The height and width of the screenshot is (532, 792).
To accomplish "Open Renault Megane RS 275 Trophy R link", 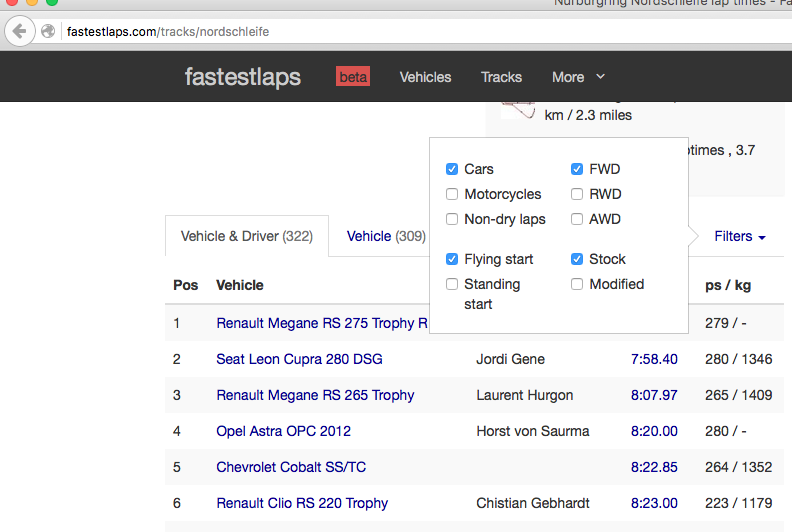I will 322,323.
